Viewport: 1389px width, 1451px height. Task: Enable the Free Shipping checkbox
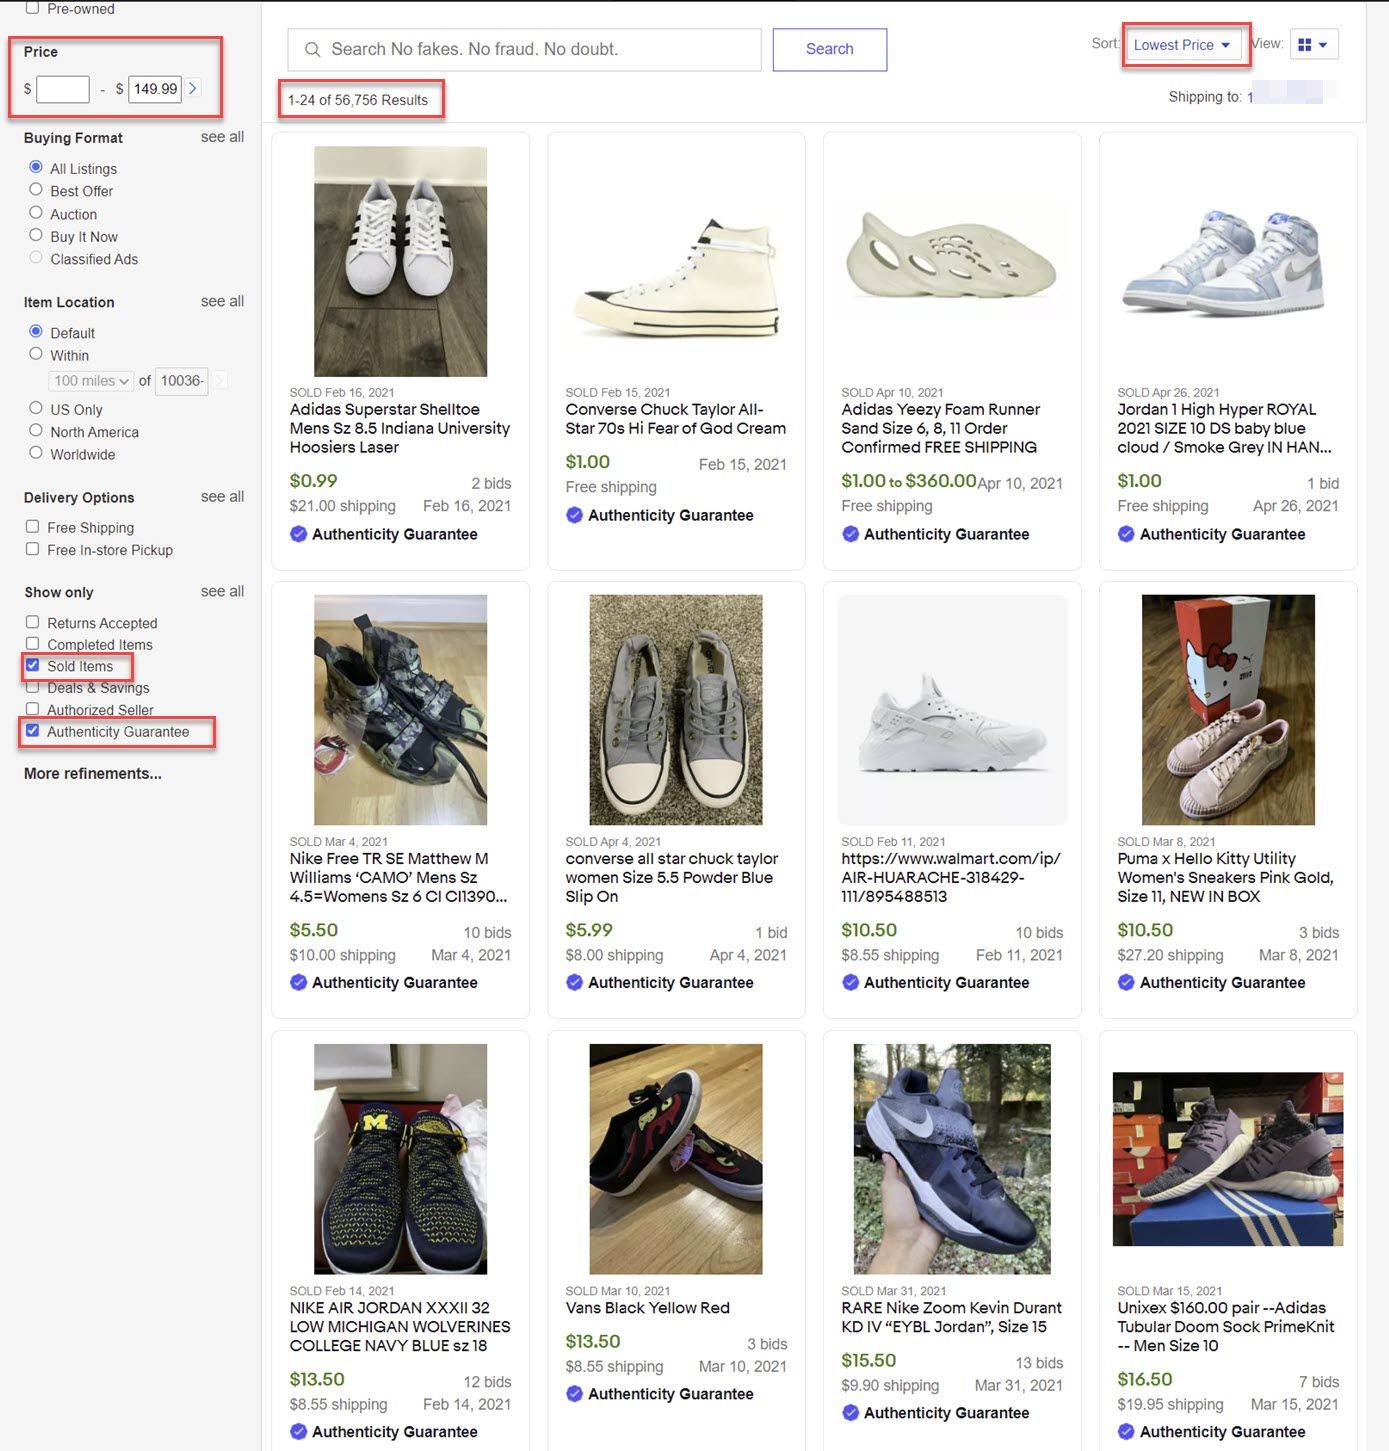point(33,526)
